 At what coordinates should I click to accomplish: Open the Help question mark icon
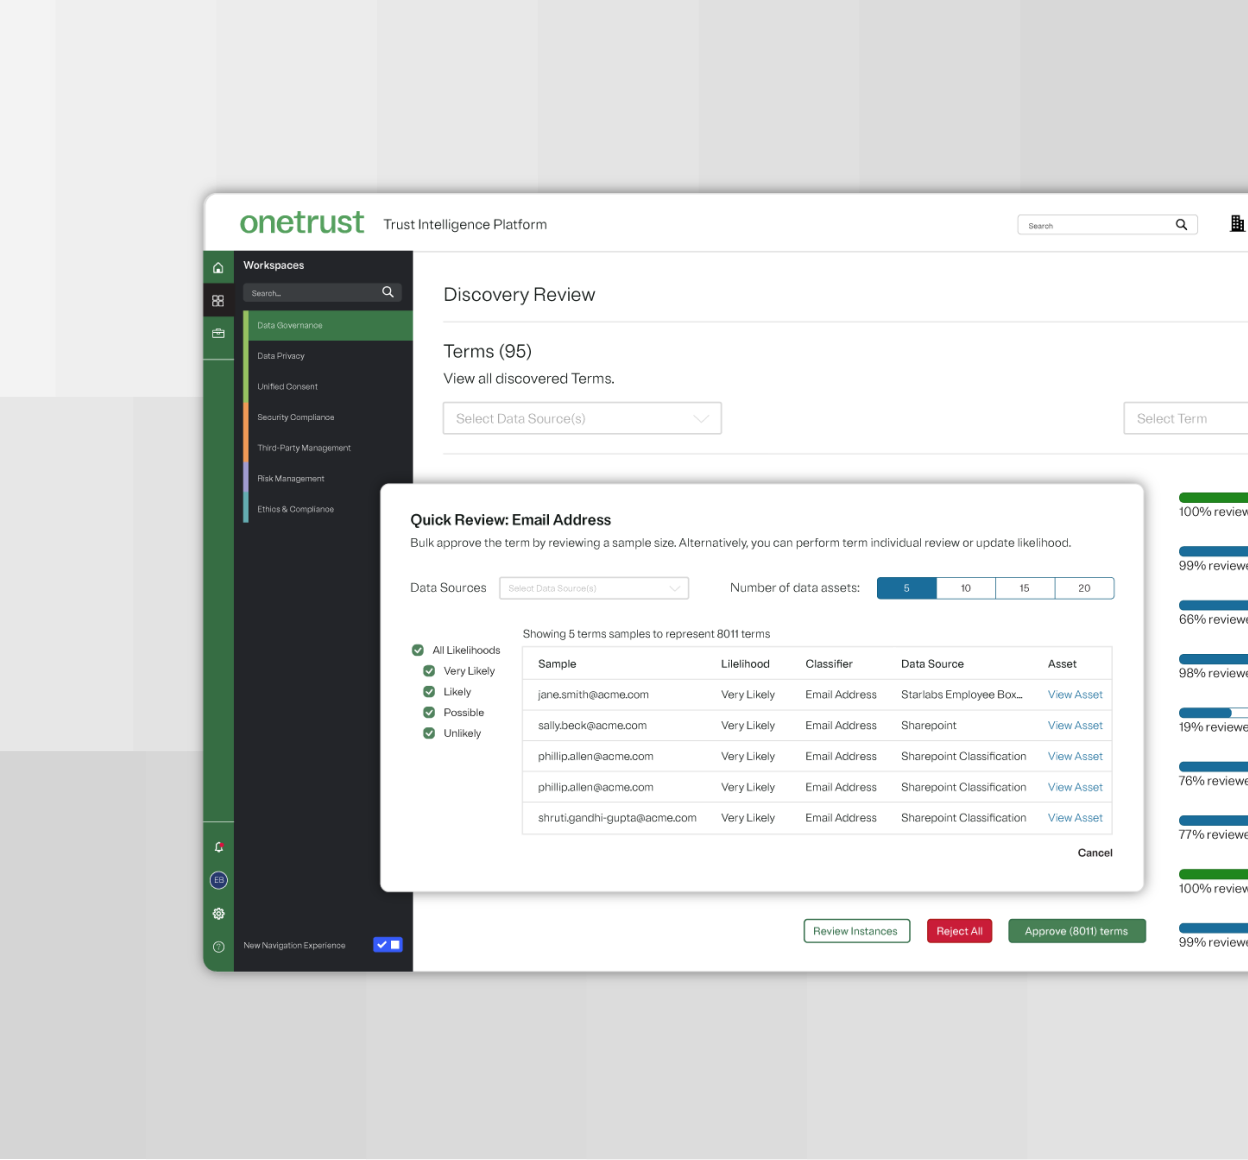coord(218,946)
